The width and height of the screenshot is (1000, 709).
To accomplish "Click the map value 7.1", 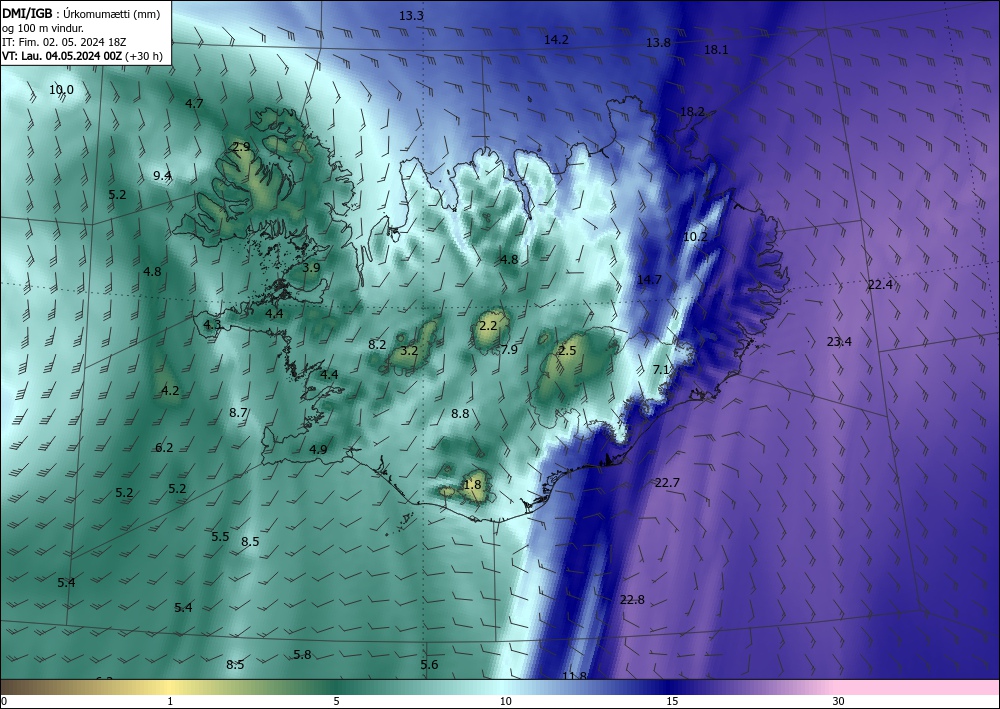I will (x=661, y=369).
